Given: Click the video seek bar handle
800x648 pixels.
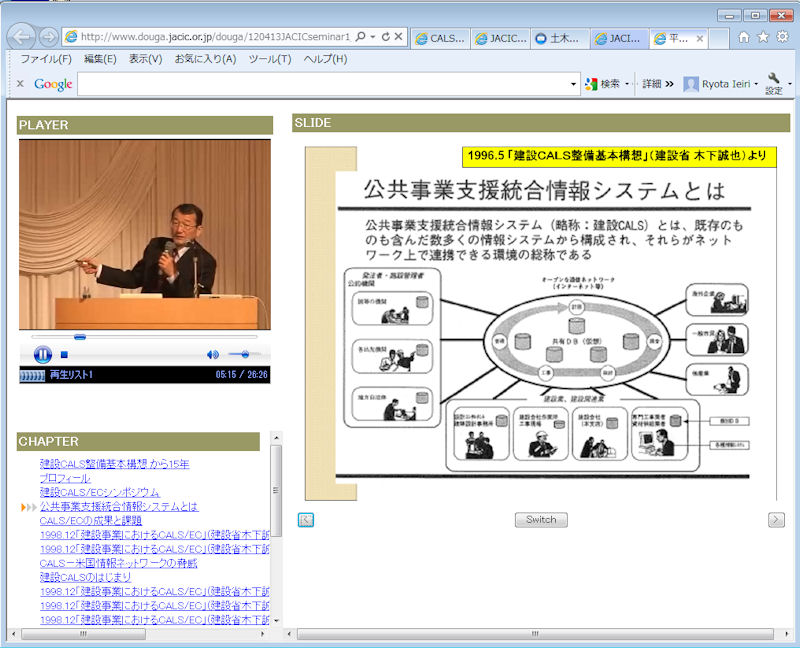Looking at the screenshot, I should point(80,337).
